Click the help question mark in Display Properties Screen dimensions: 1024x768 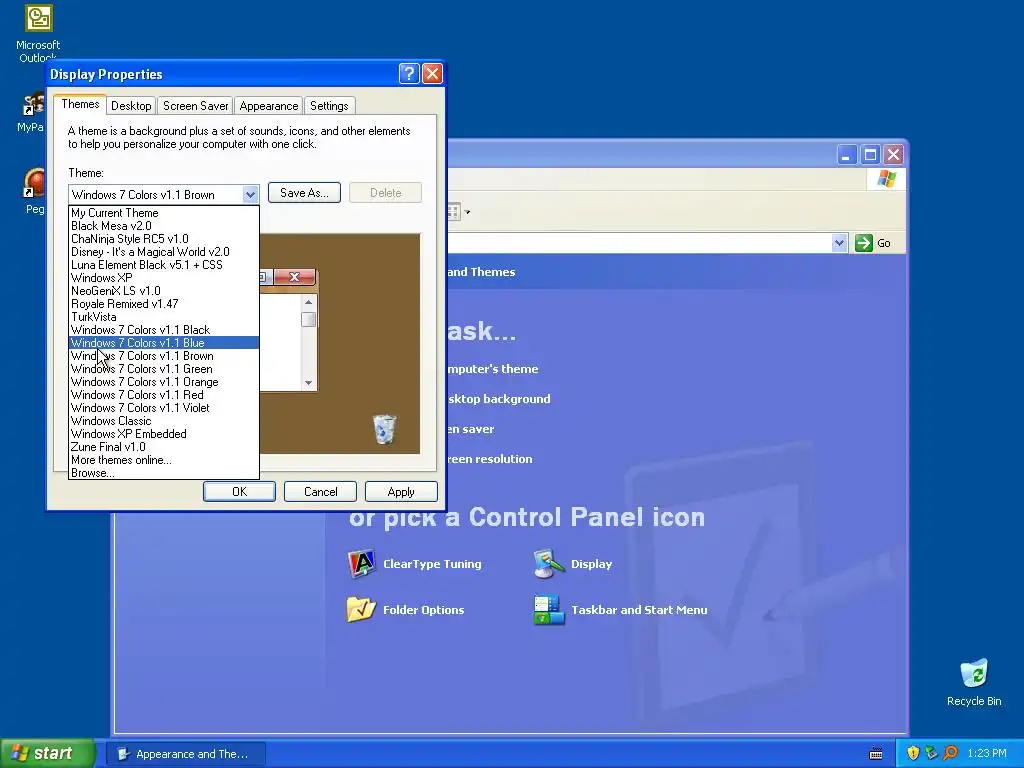(409, 73)
